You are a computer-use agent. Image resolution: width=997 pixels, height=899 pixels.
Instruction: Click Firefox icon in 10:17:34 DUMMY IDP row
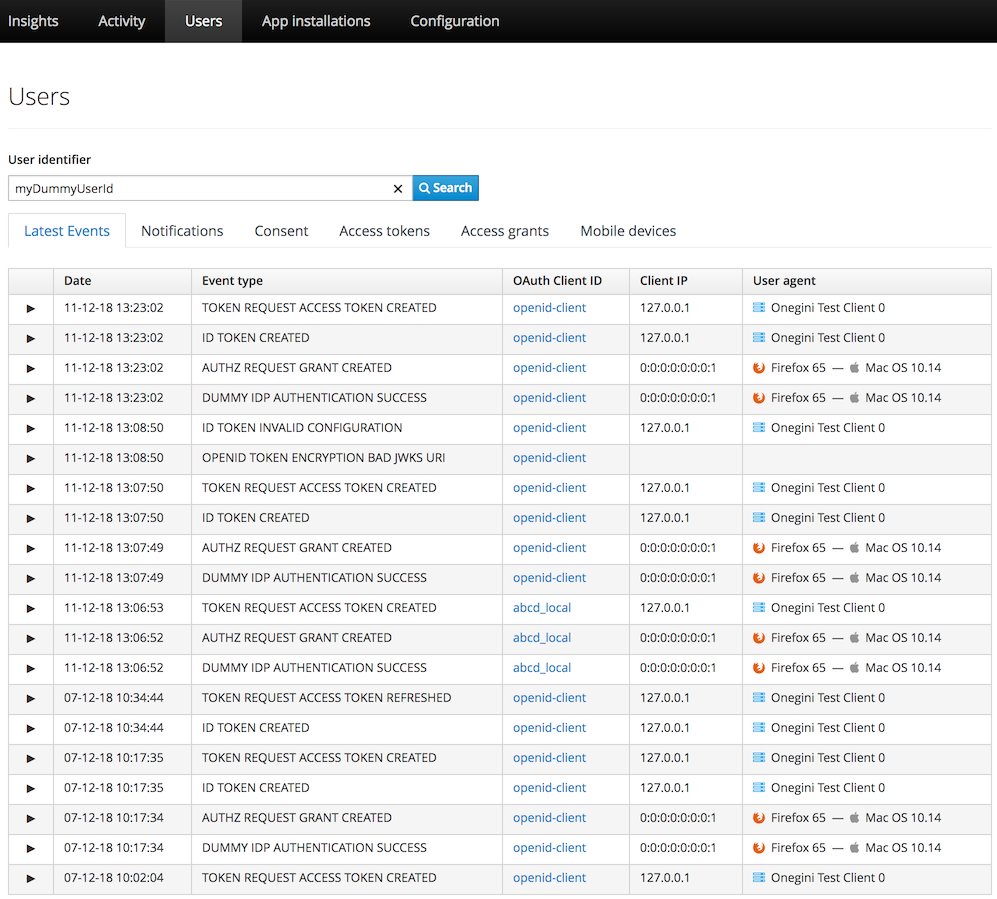pyautogui.click(x=759, y=848)
